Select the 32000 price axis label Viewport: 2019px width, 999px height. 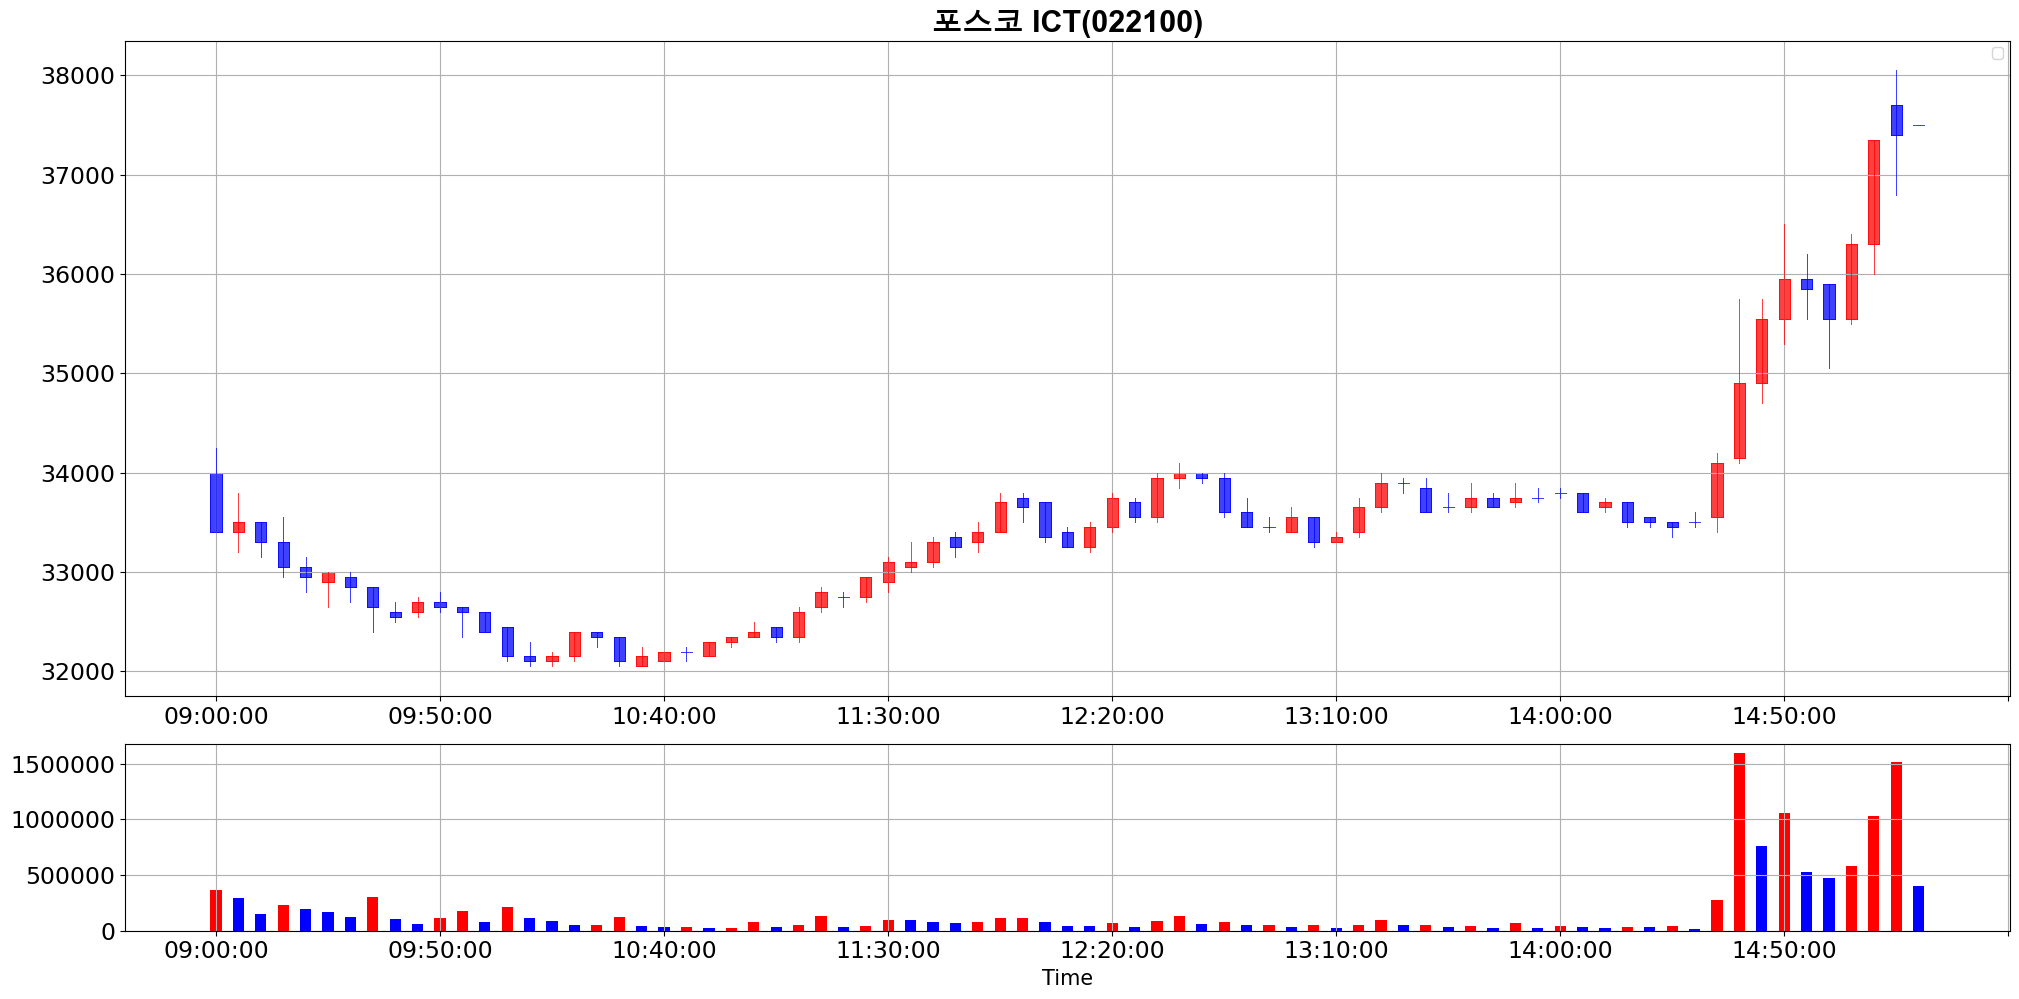(78, 672)
